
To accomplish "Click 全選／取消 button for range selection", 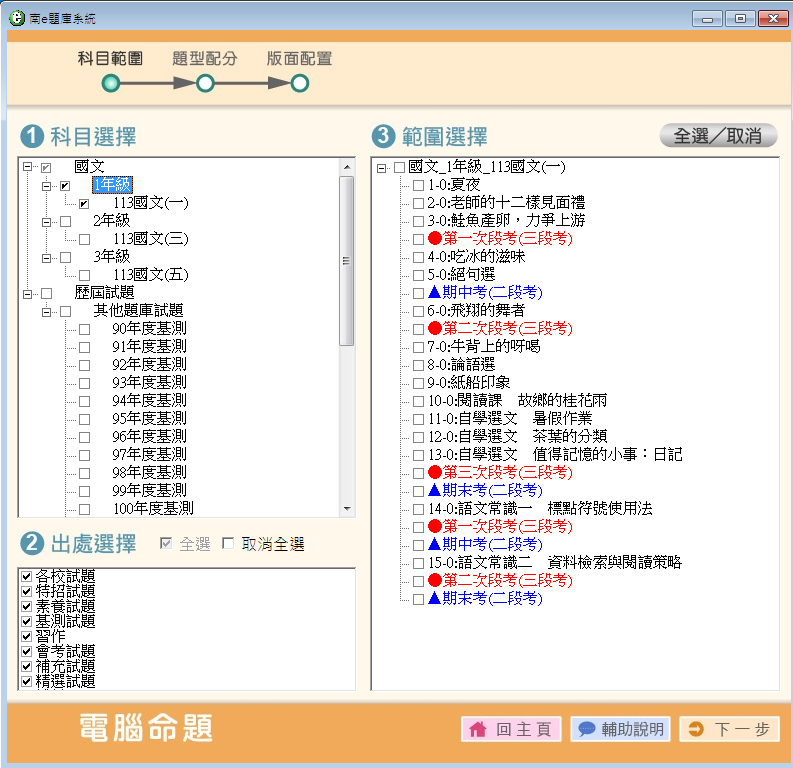I will pos(718,135).
